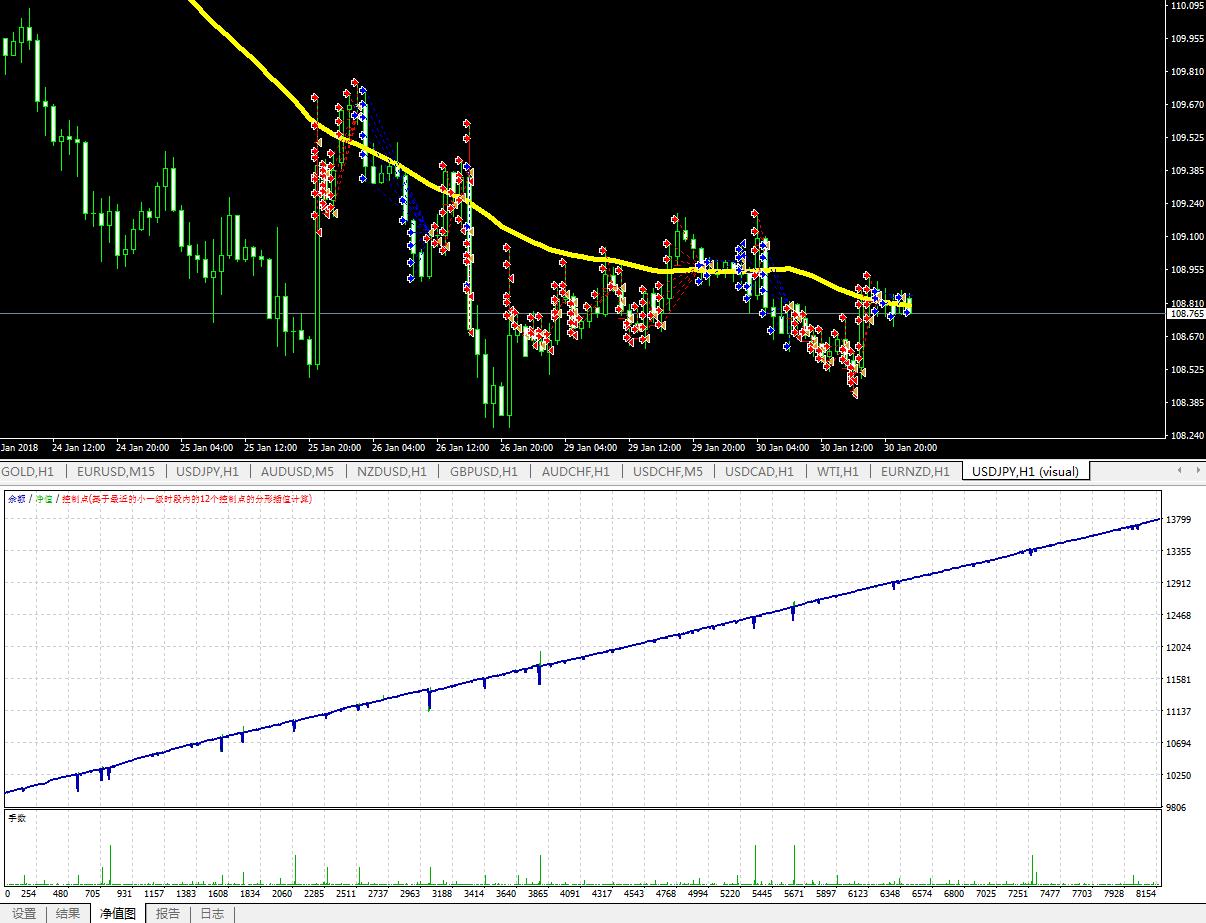This screenshot has height=923, width=1206.
Task: Open the EURNZD,H1 chart tab
Action: 915,471
